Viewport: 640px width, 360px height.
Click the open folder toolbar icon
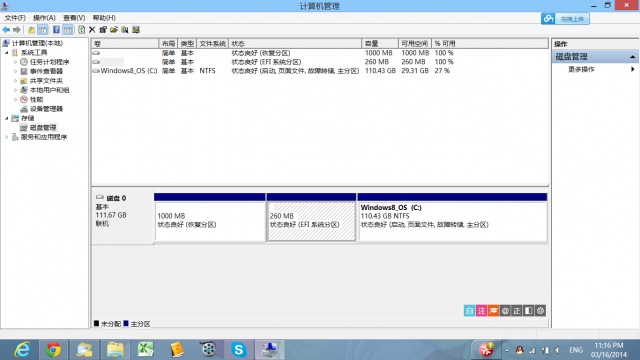(x=114, y=30)
